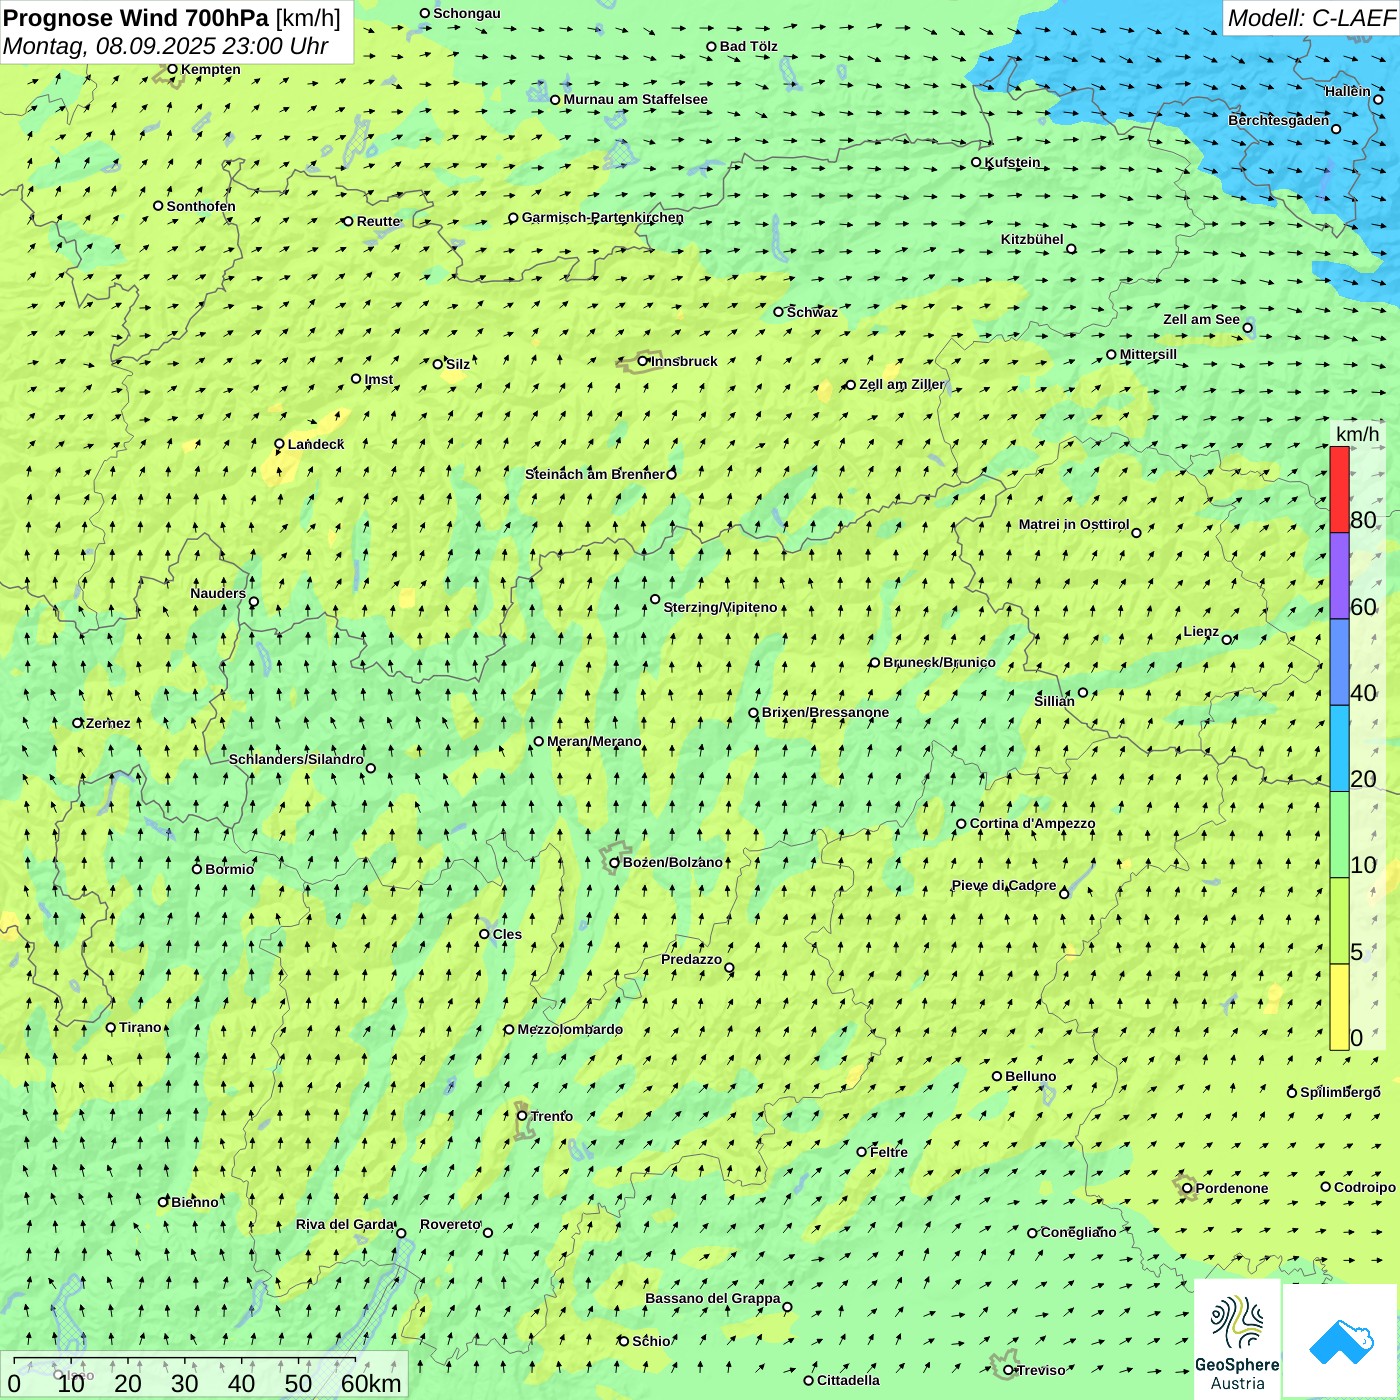
Task: Click the Predazzo city label
Action: 691,959
